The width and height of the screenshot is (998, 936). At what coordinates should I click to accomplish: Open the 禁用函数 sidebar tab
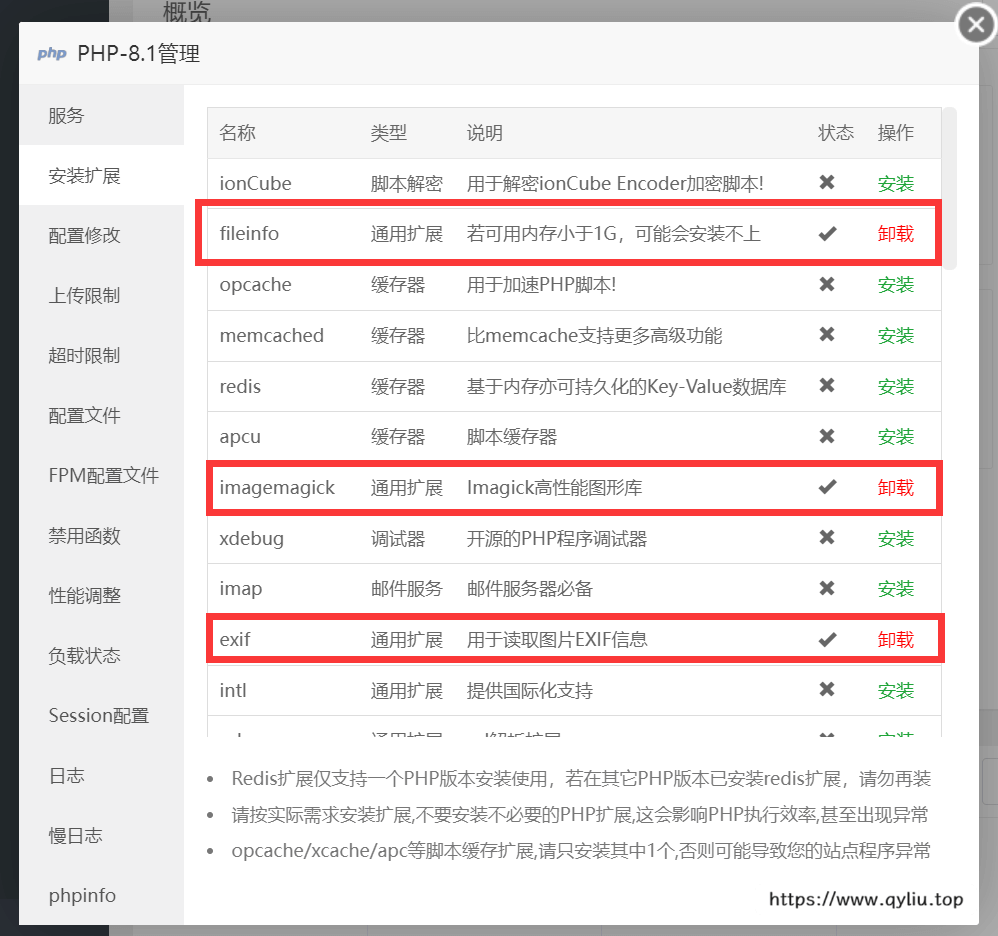click(x=85, y=536)
